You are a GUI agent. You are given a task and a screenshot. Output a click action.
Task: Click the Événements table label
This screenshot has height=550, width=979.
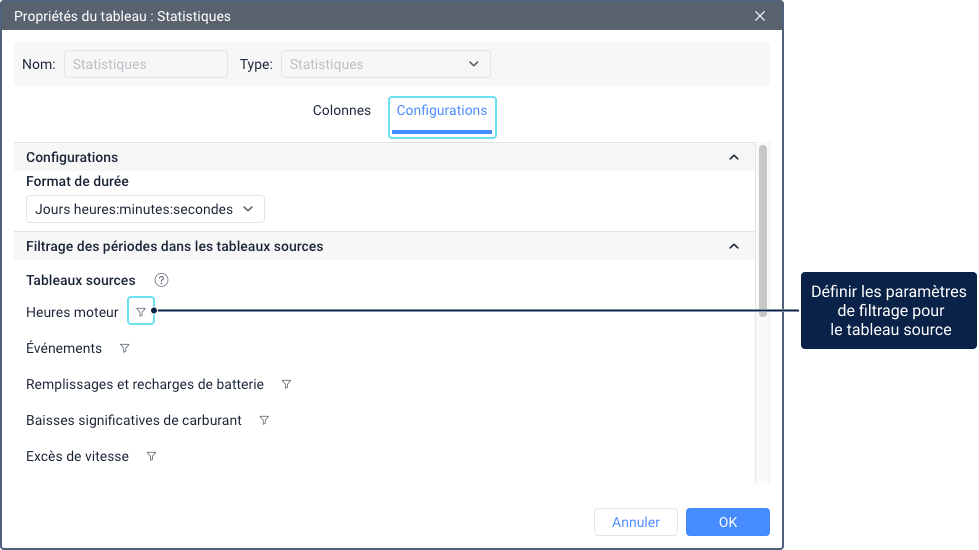coord(64,349)
